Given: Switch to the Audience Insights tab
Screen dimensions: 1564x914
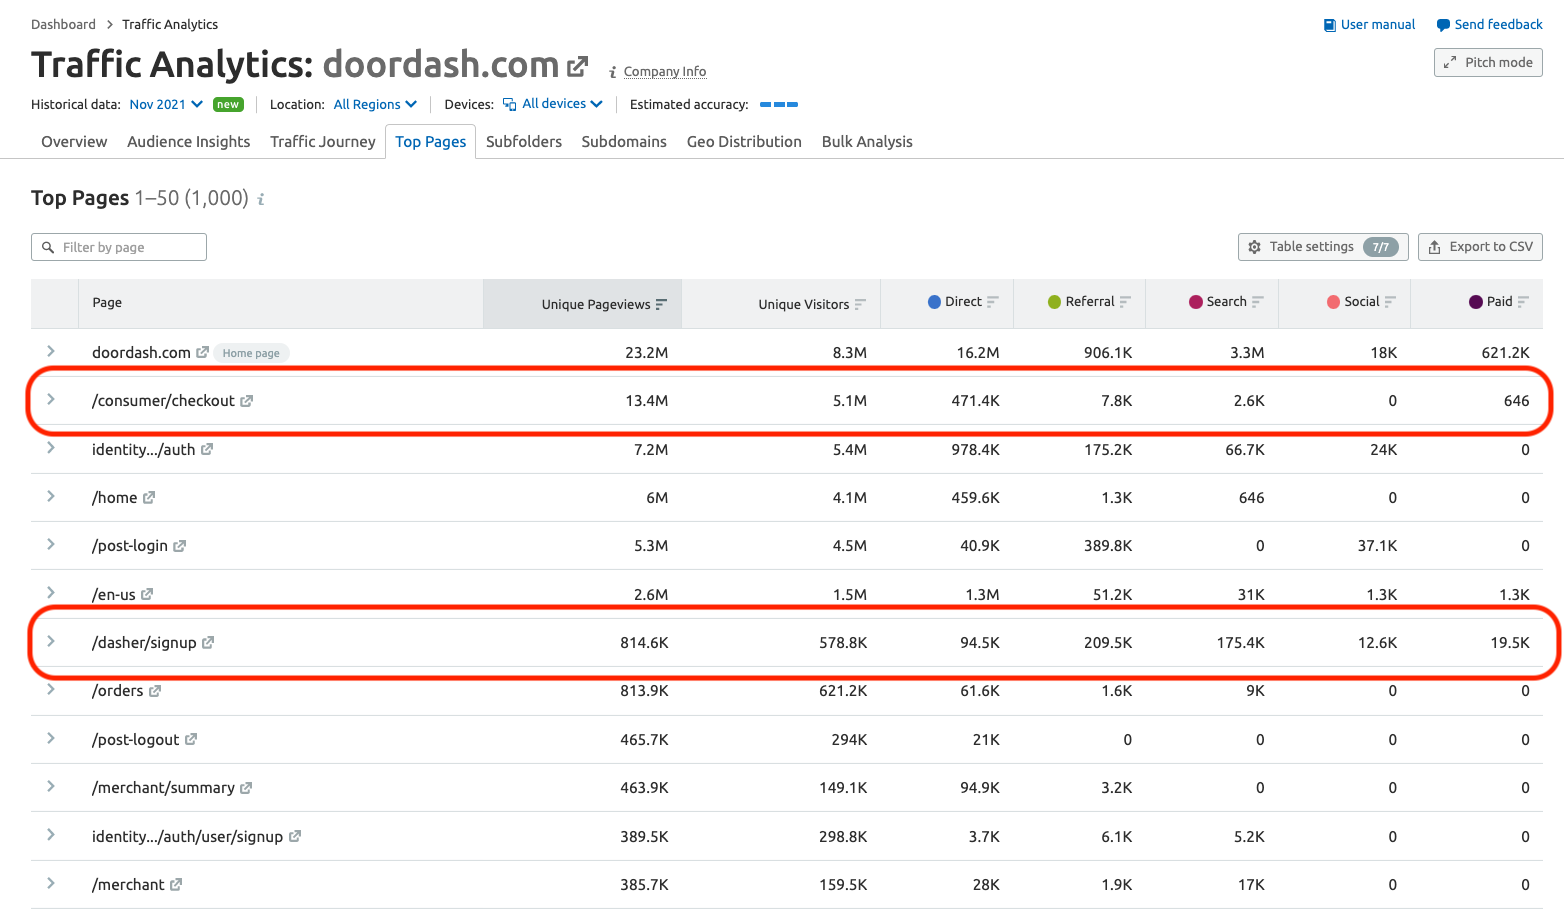Looking at the screenshot, I should pos(189,142).
